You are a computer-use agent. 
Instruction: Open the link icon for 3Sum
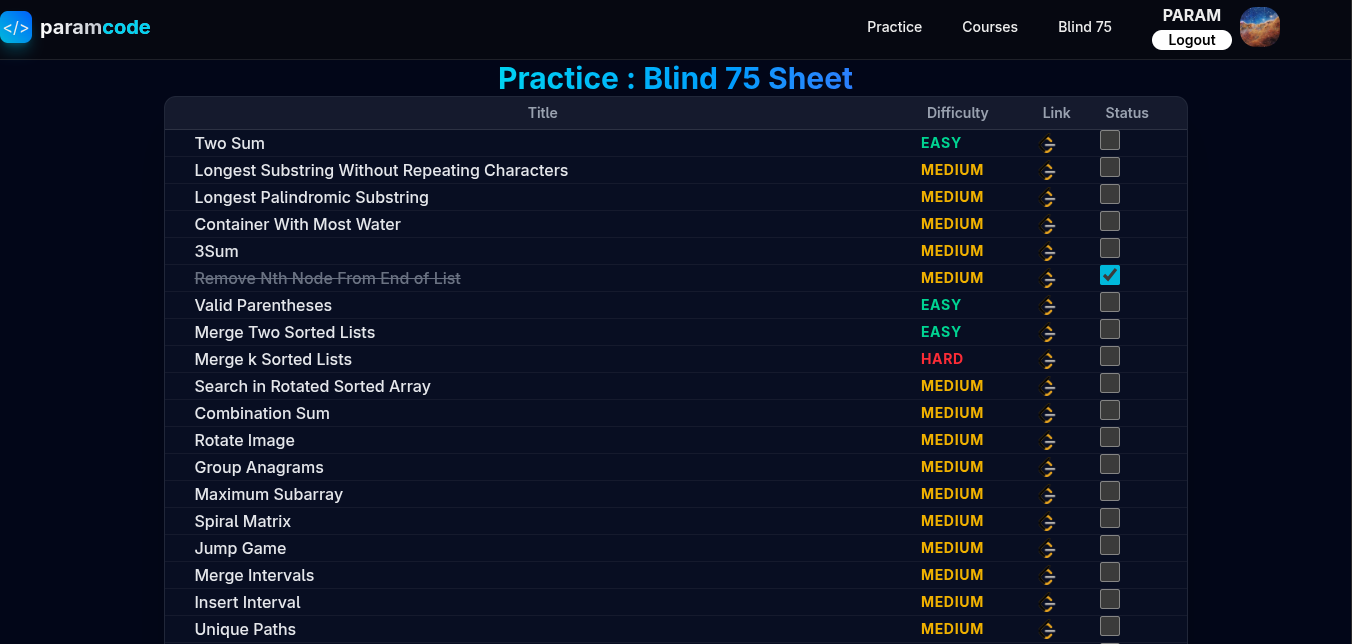[1049, 253]
